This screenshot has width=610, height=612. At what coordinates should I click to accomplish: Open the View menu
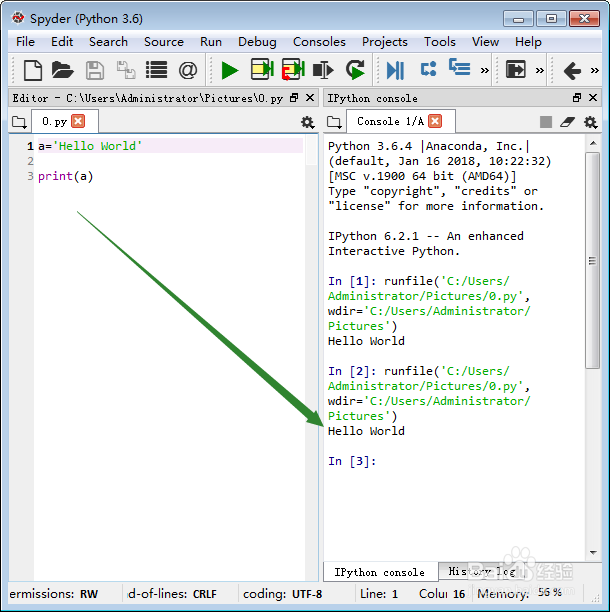click(485, 42)
